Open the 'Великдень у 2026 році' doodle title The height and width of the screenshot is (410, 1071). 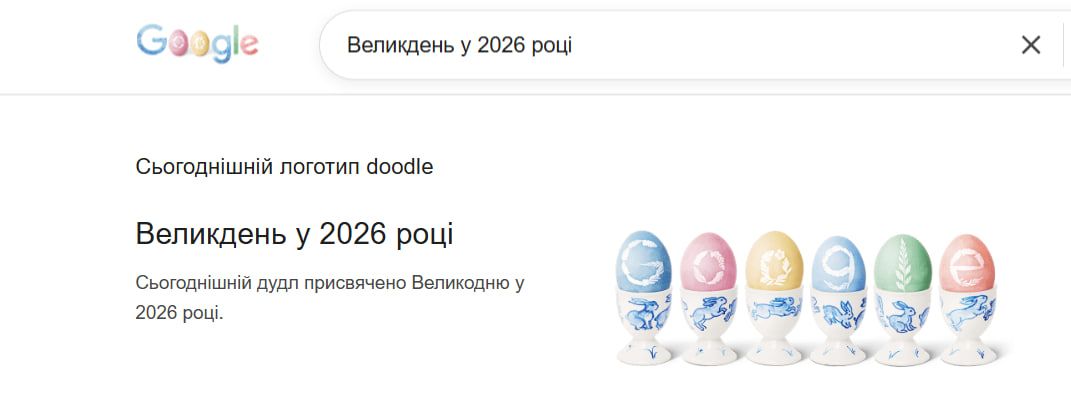294,235
